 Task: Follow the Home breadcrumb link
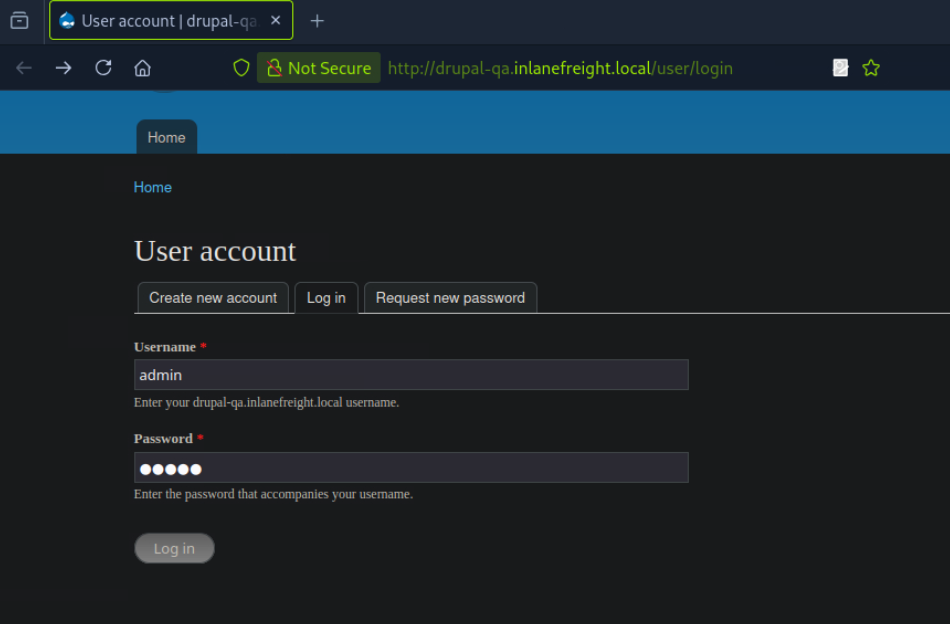tap(153, 187)
